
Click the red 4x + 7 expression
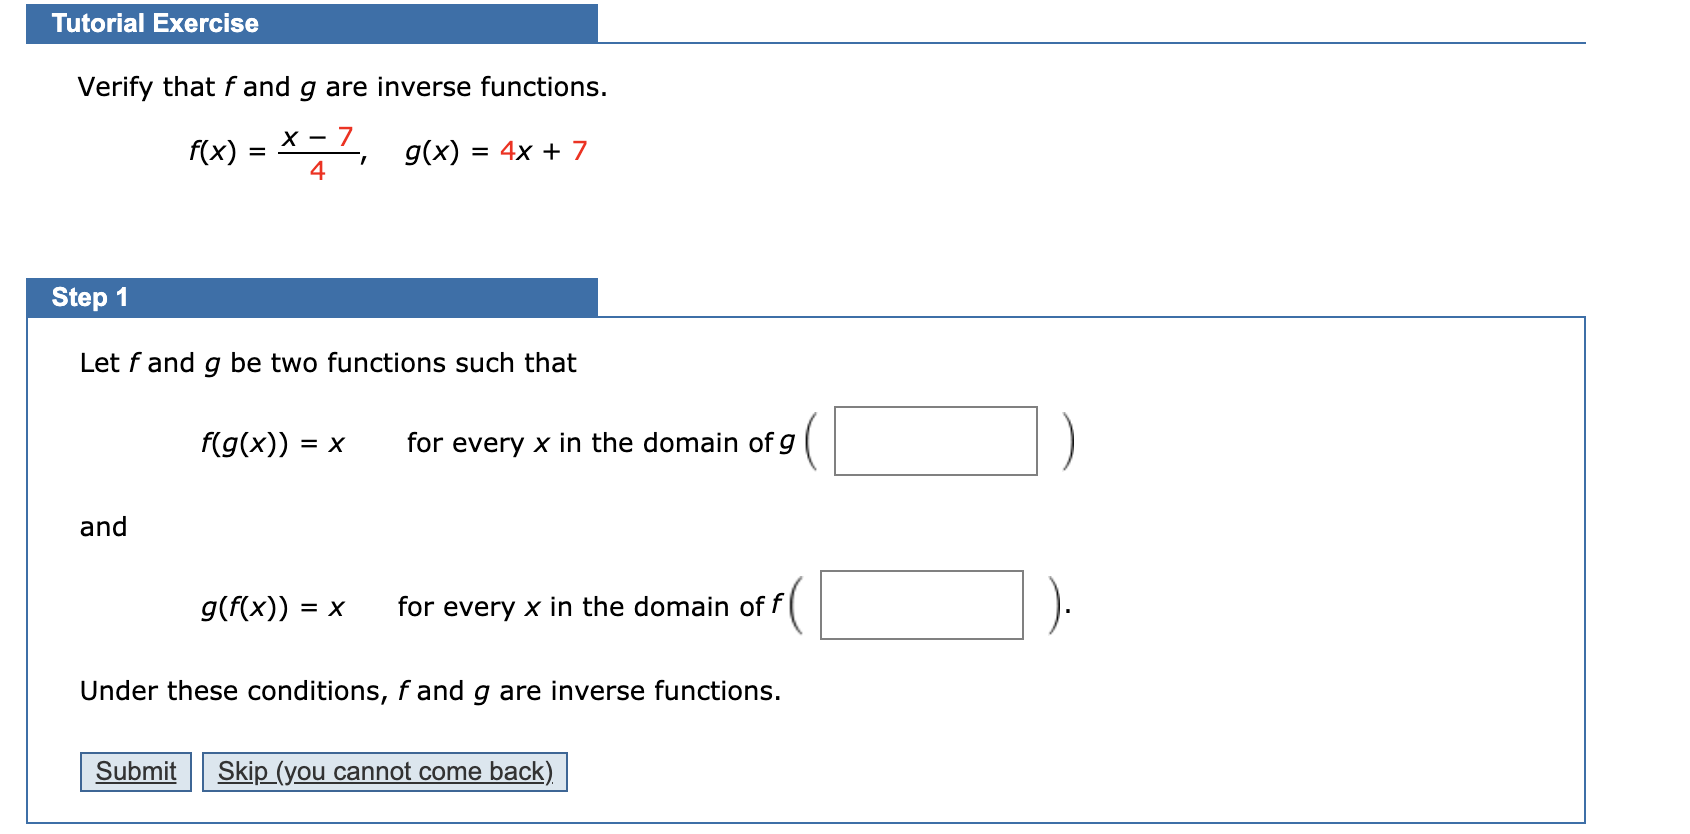click(x=543, y=151)
